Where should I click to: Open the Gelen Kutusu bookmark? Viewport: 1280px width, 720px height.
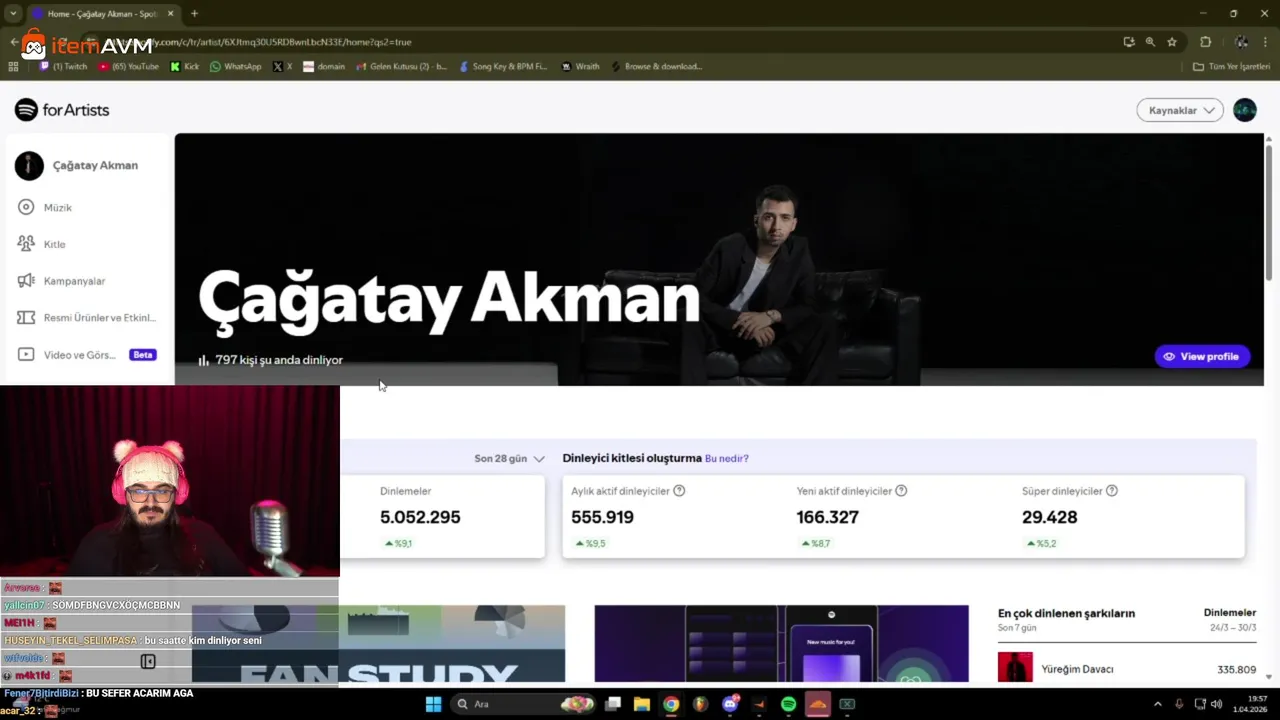click(400, 67)
